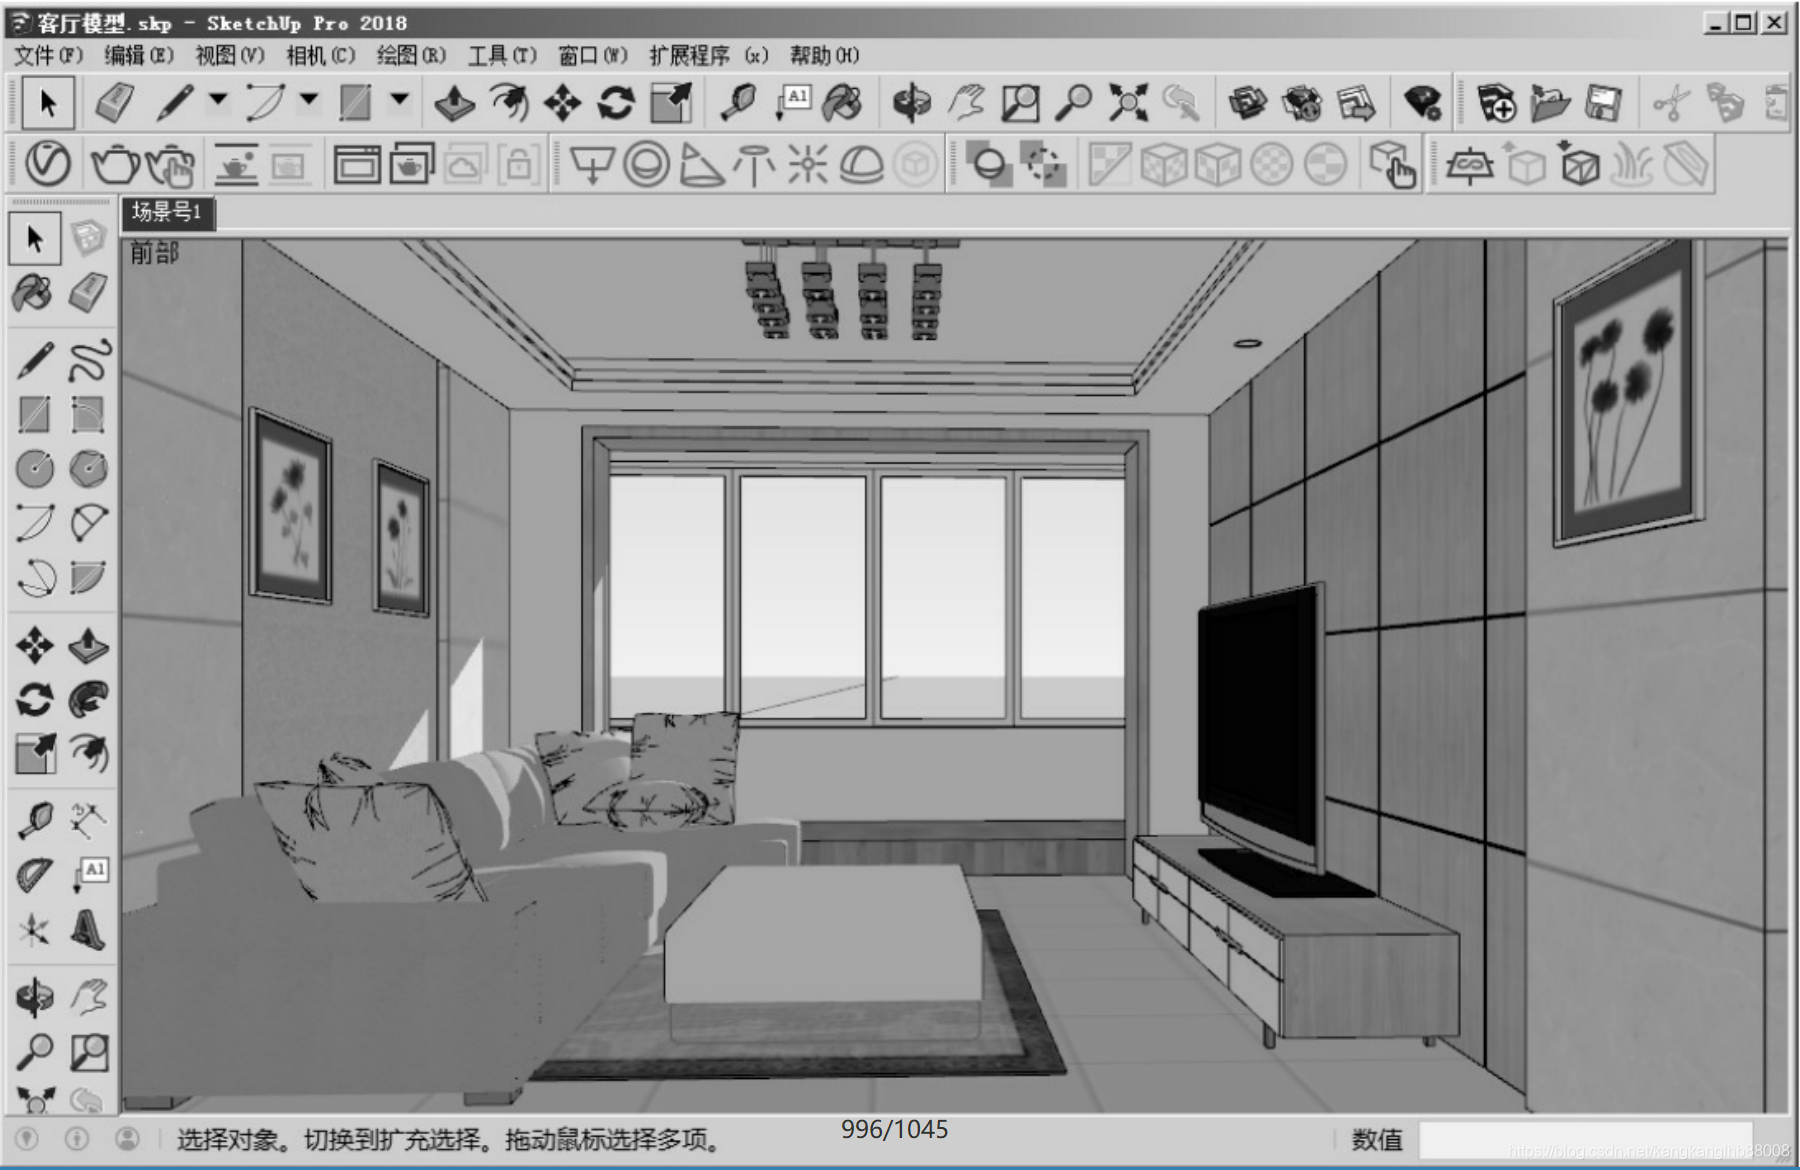
Task: Add a V-Ray sphere light
Action: 646,164
